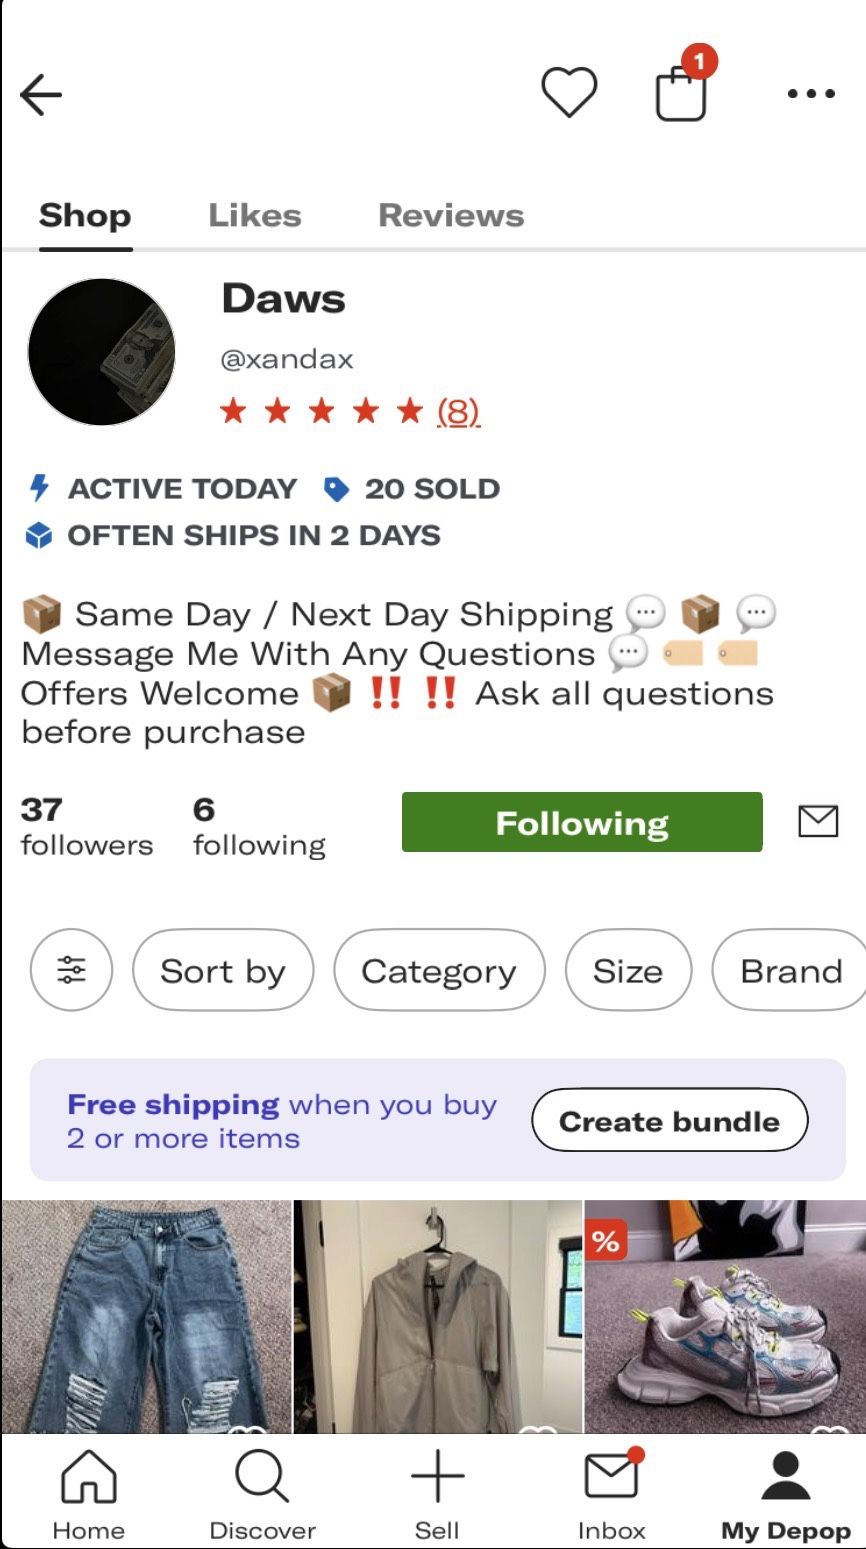Switch to the Reviews tab

(451, 215)
